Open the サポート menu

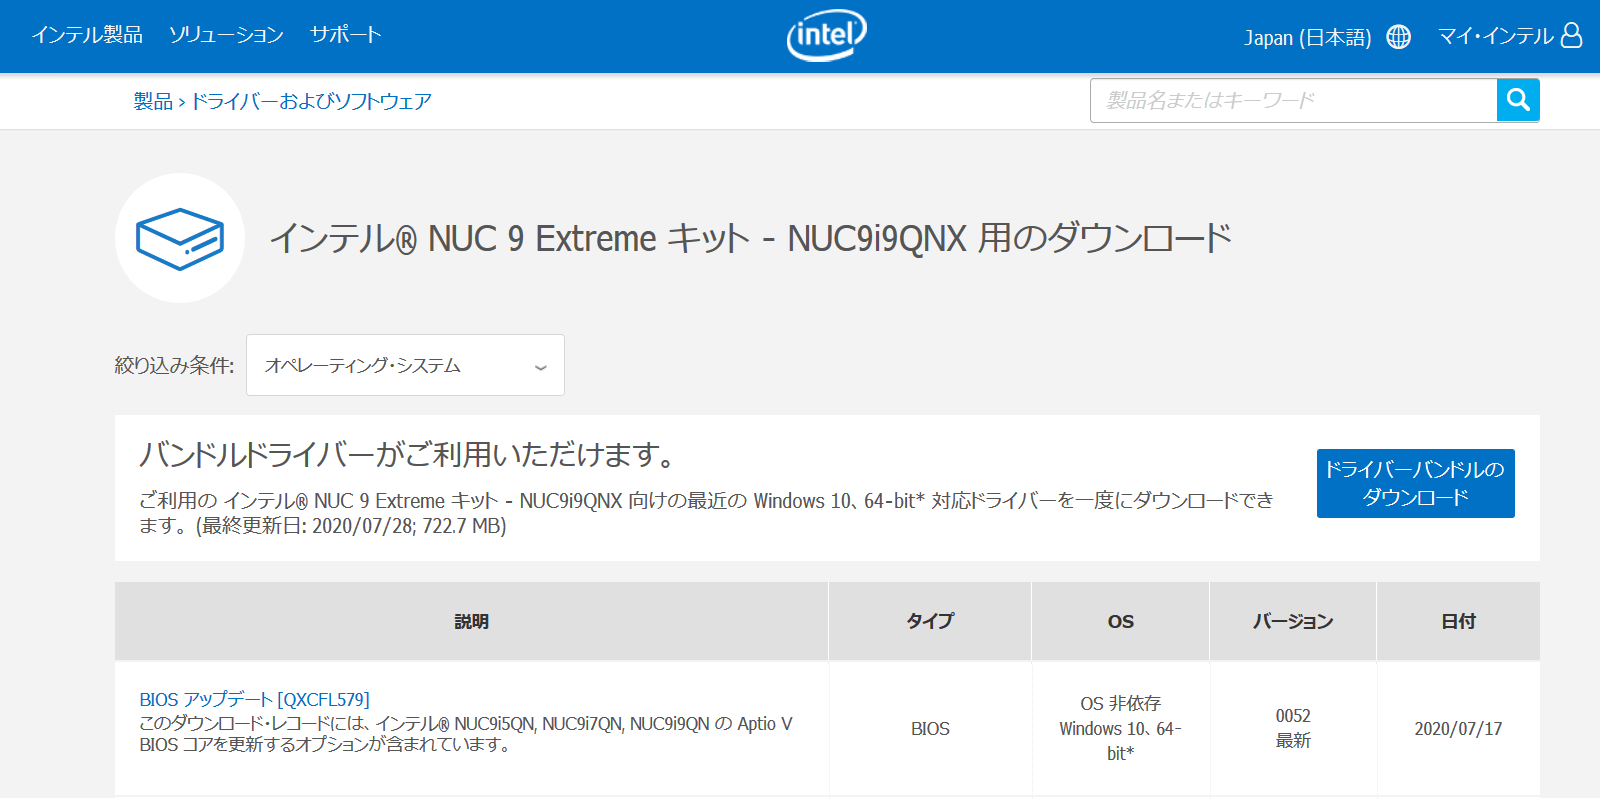[x=346, y=35]
